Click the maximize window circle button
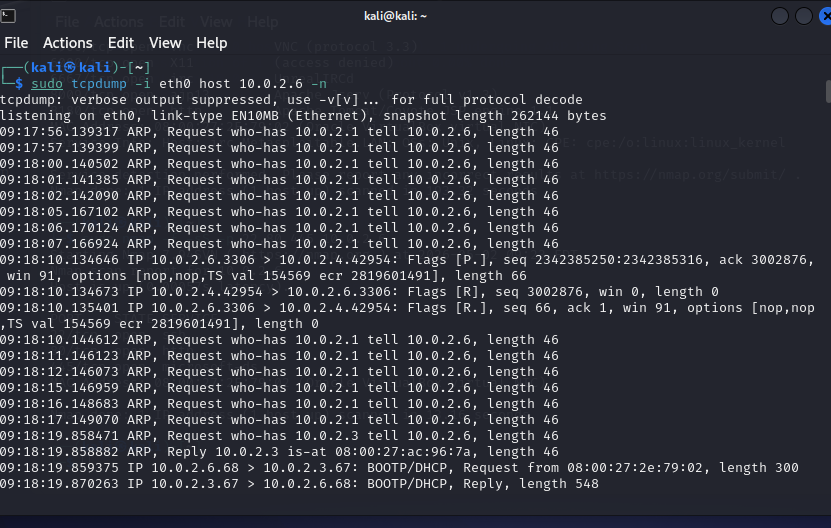 click(803, 16)
